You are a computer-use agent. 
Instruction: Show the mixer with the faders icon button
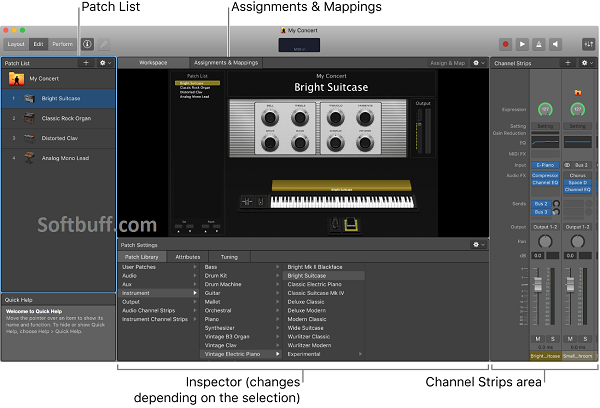click(x=589, y=44)
